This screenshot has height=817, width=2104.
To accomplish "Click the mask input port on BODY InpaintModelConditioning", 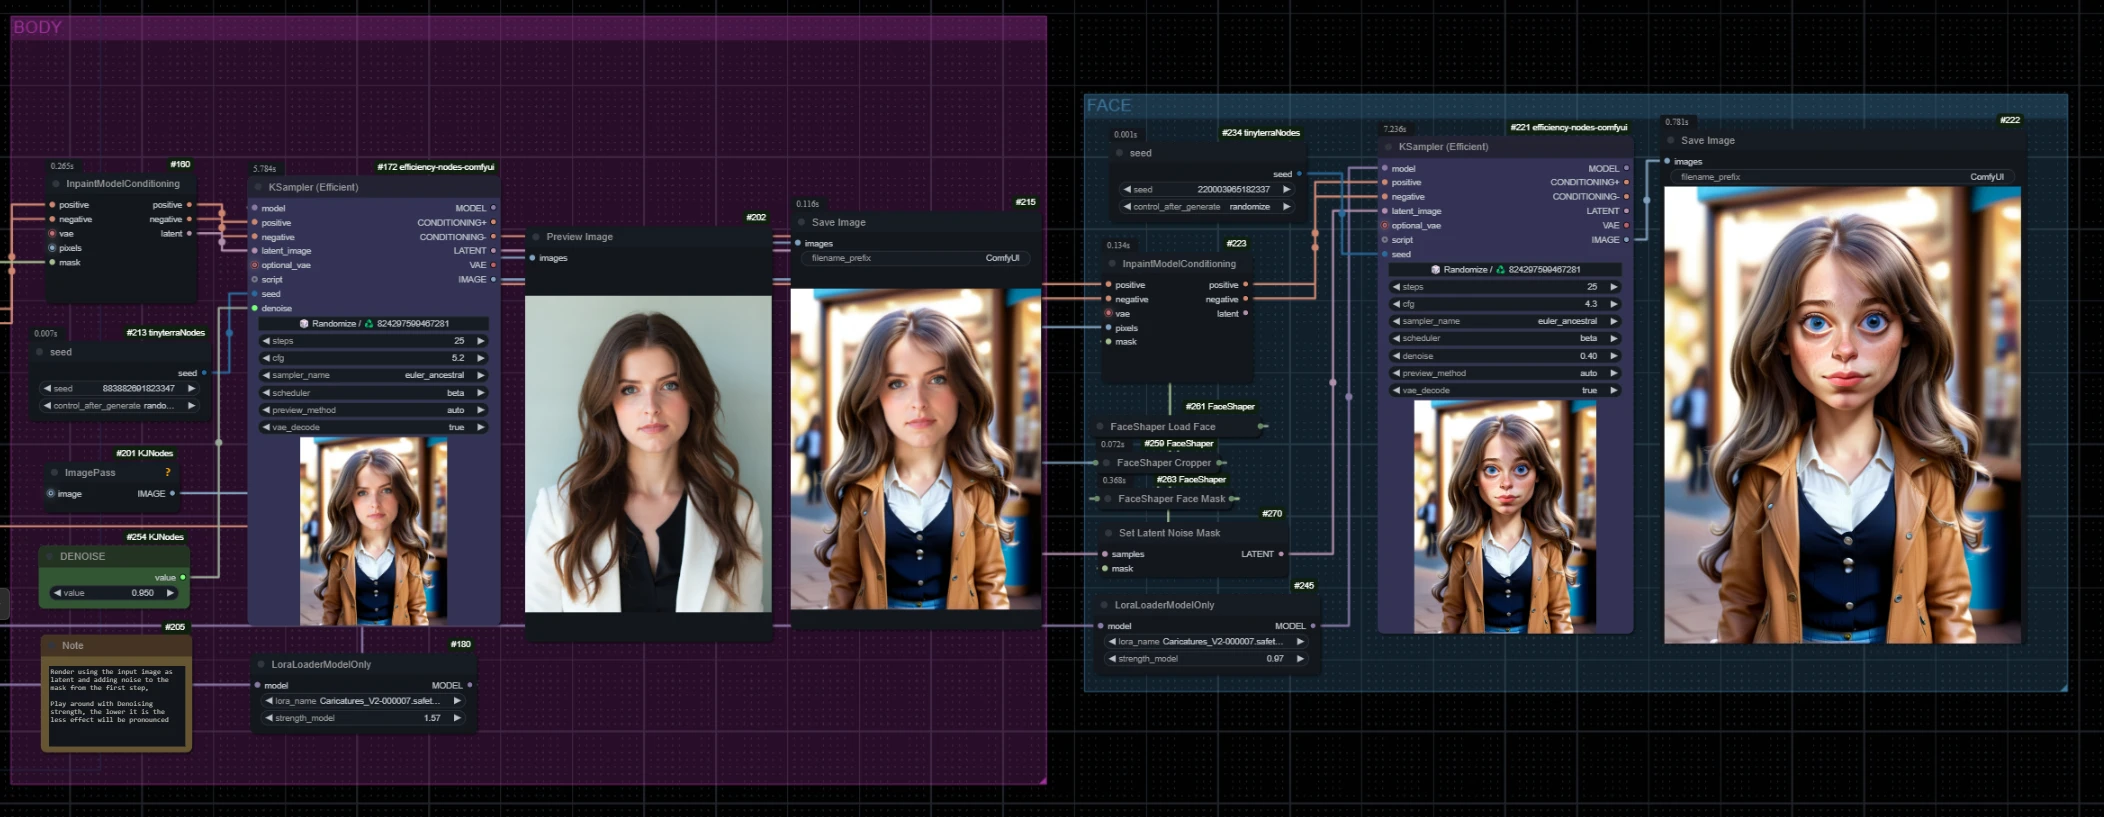I will click(x=52, y=262).
